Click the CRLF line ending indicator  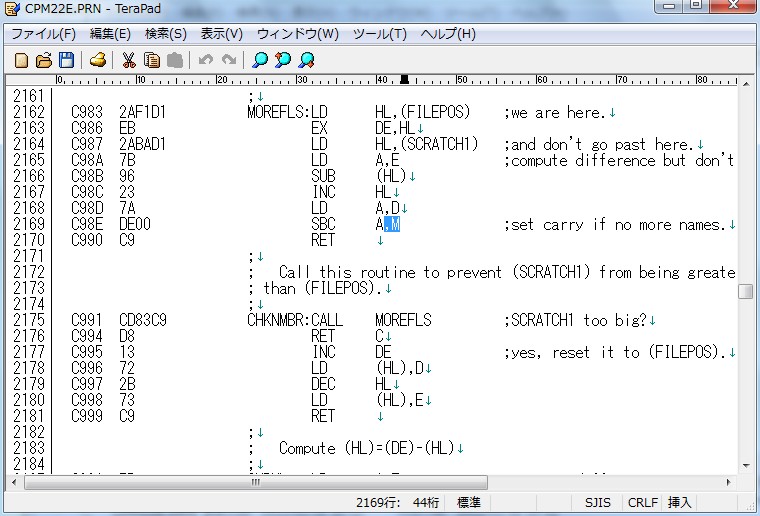click(x=643, y=502)
